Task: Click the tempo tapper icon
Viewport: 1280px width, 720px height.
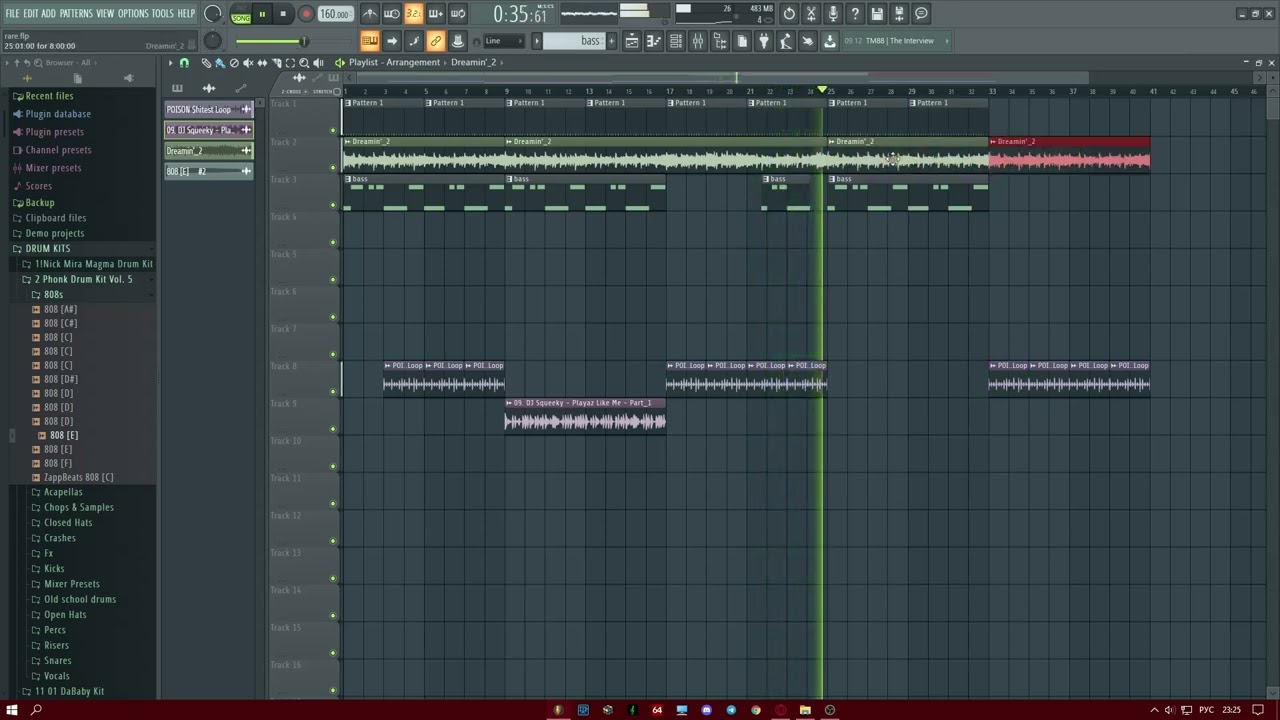Action: click(x=786, y=41)
